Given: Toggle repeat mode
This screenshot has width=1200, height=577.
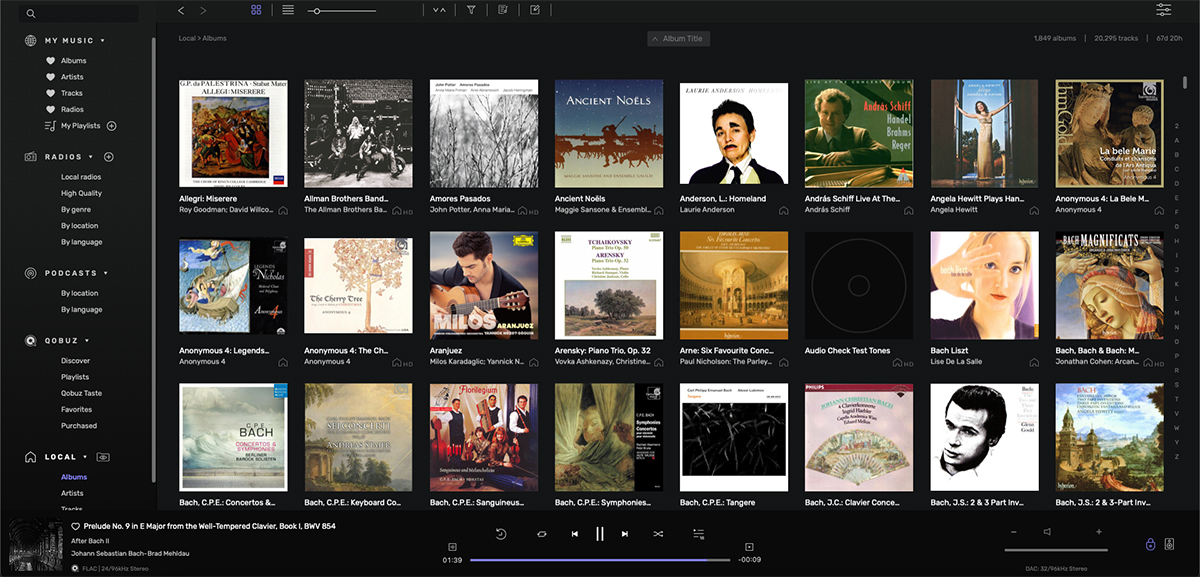Looking at the screenshot, I should (543, 534).
